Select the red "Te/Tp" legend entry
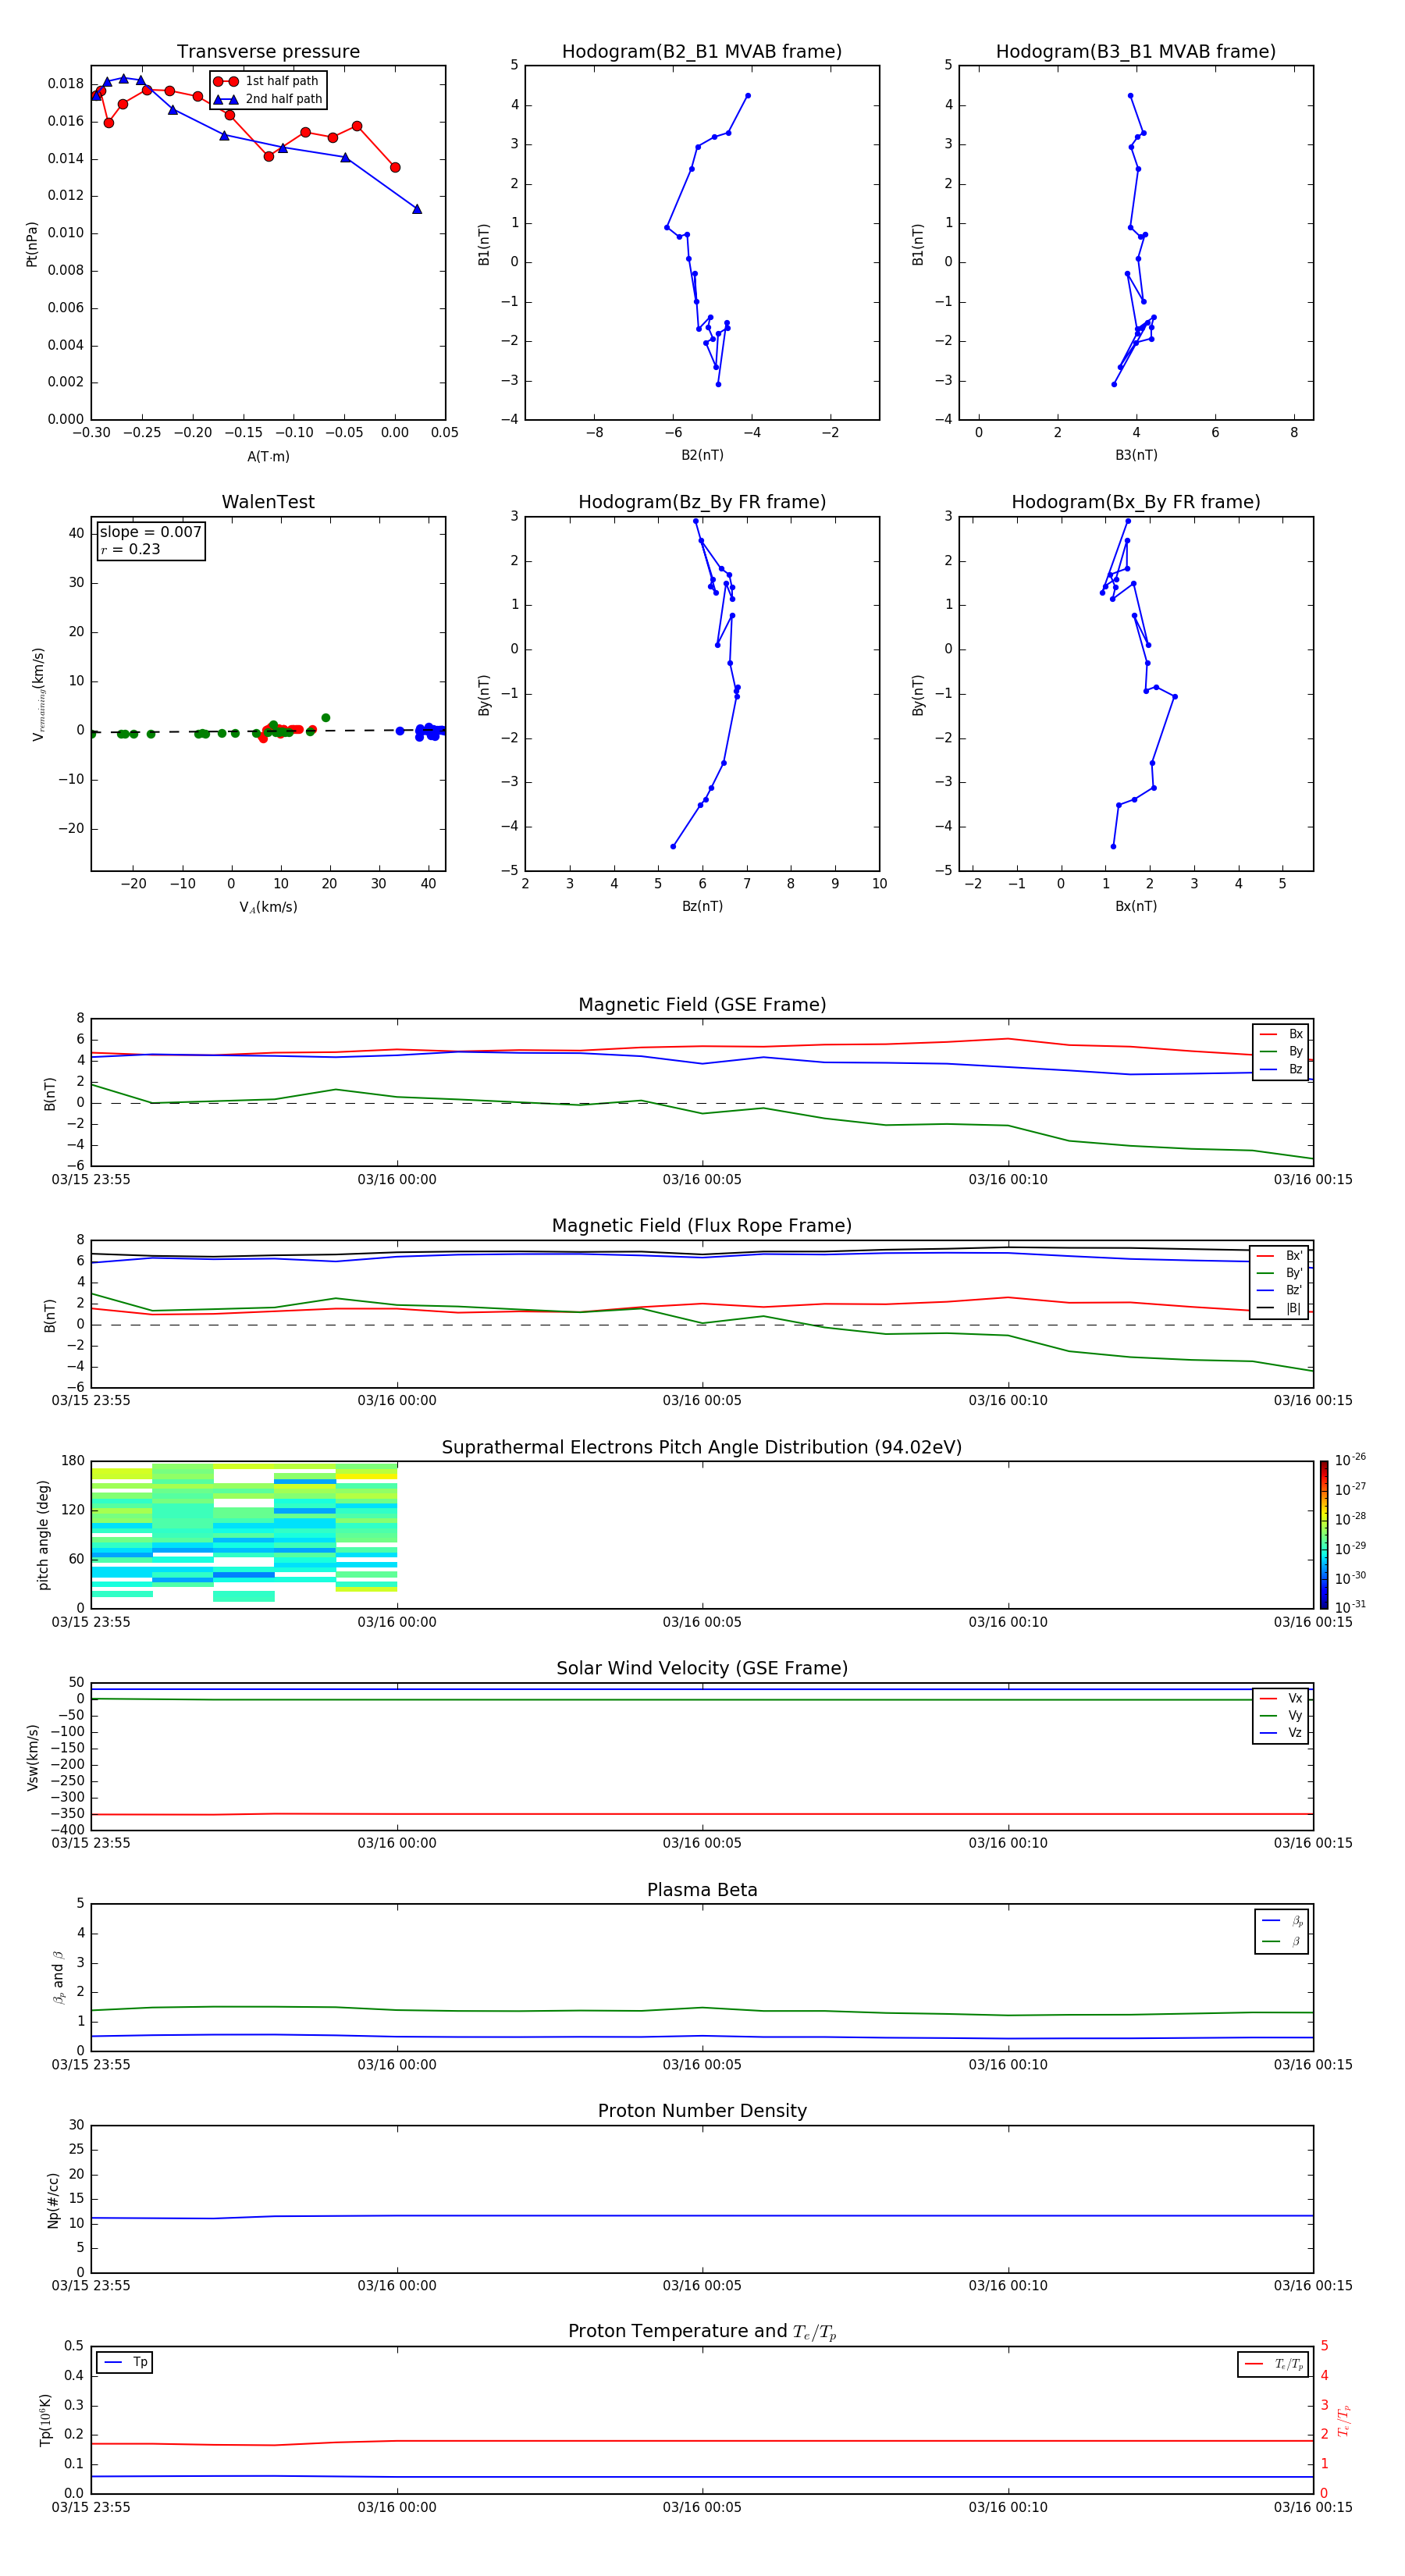 (x=1275, y=2364)
